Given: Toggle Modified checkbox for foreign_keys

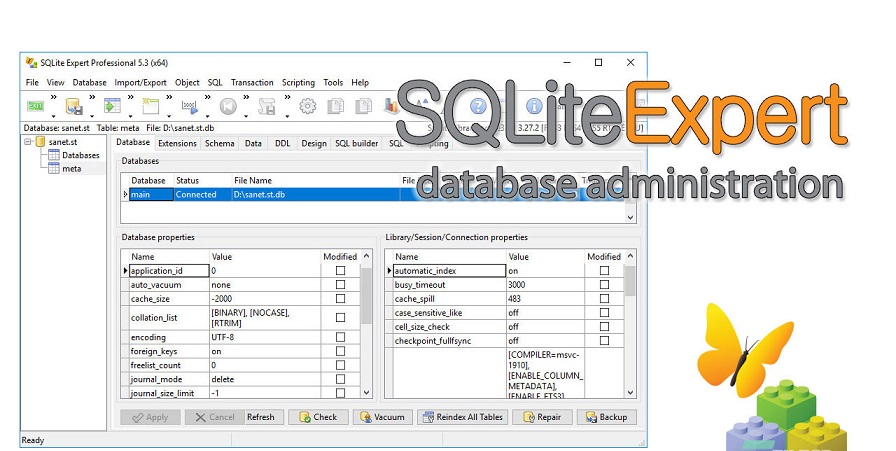Looking at the screenshot, I should pyautogui.click(x=341, y=351).
